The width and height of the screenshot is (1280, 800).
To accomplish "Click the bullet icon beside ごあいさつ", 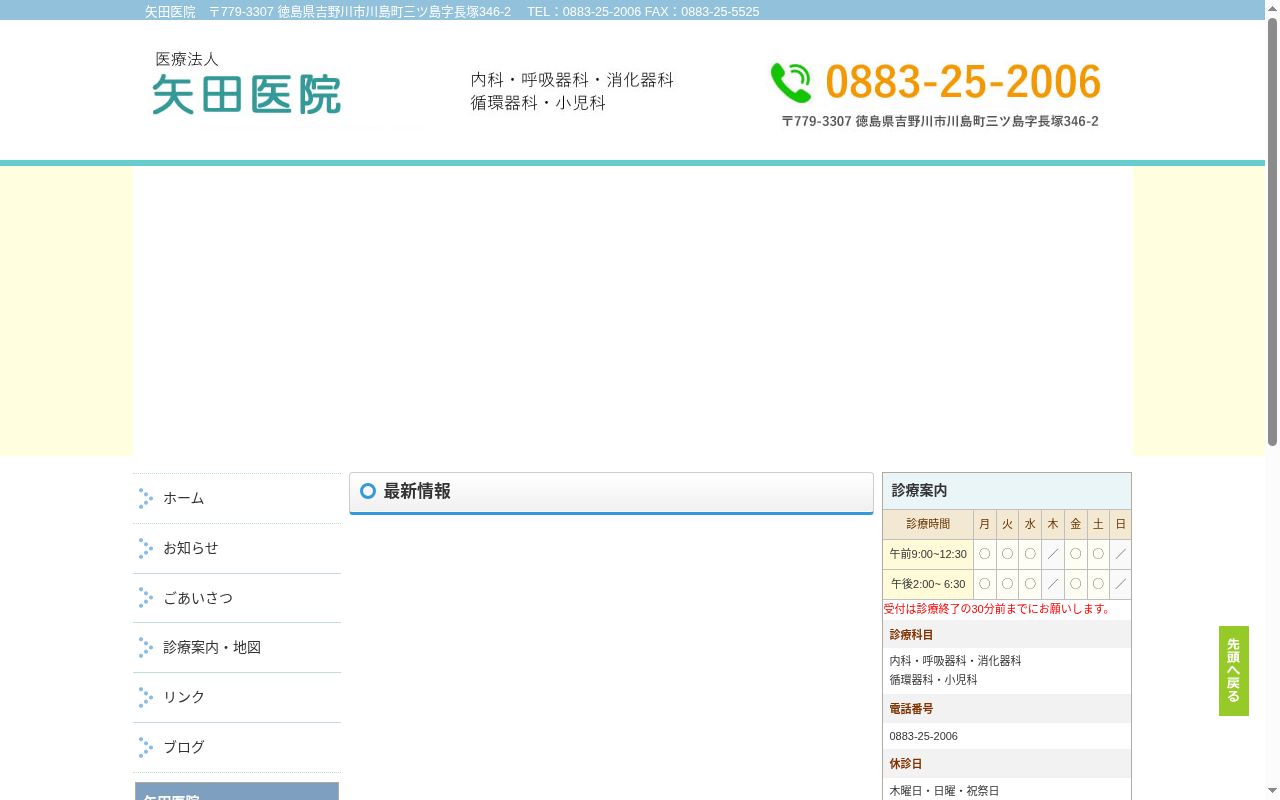I will (146, 598).
